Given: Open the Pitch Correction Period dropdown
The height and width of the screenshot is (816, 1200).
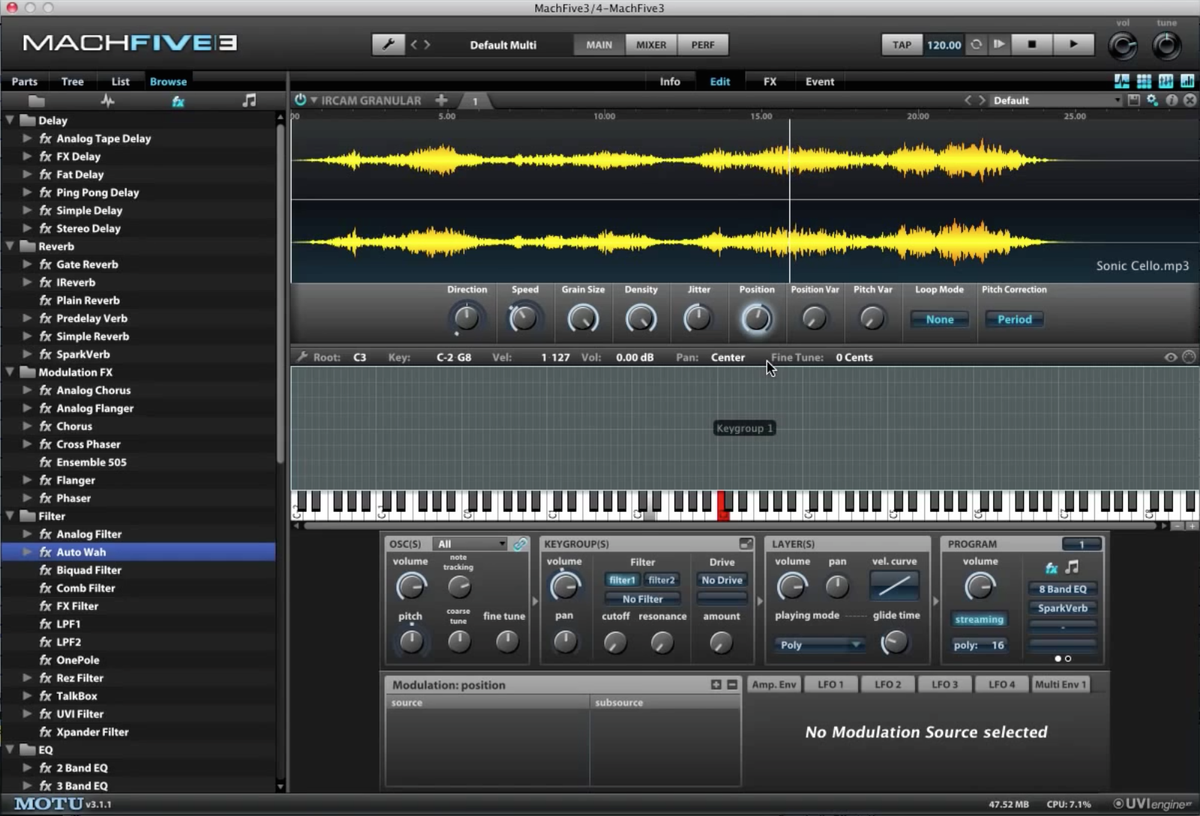Looking at the screenshot, I should pyautogui.click(x=1014, y=319).
